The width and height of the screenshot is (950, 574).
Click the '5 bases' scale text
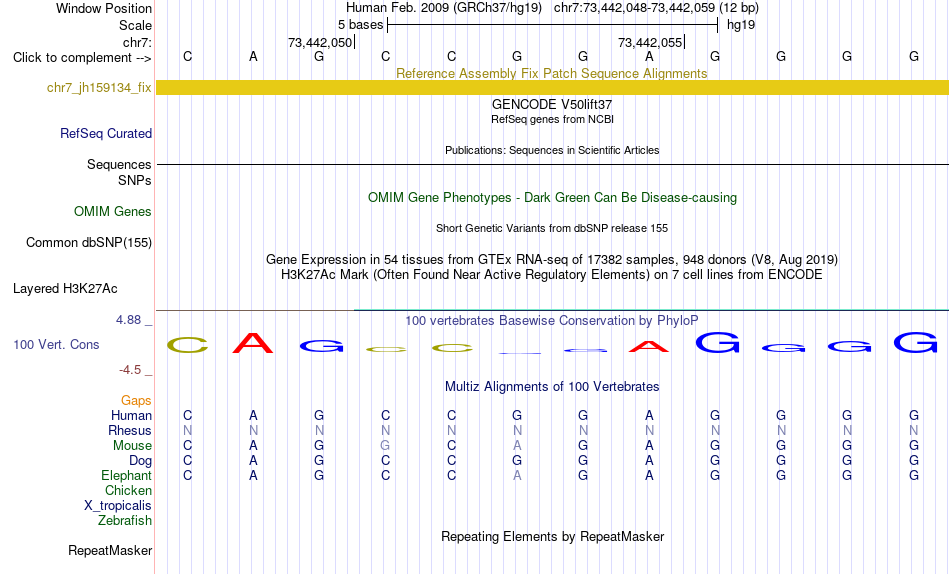click(360, 25)
